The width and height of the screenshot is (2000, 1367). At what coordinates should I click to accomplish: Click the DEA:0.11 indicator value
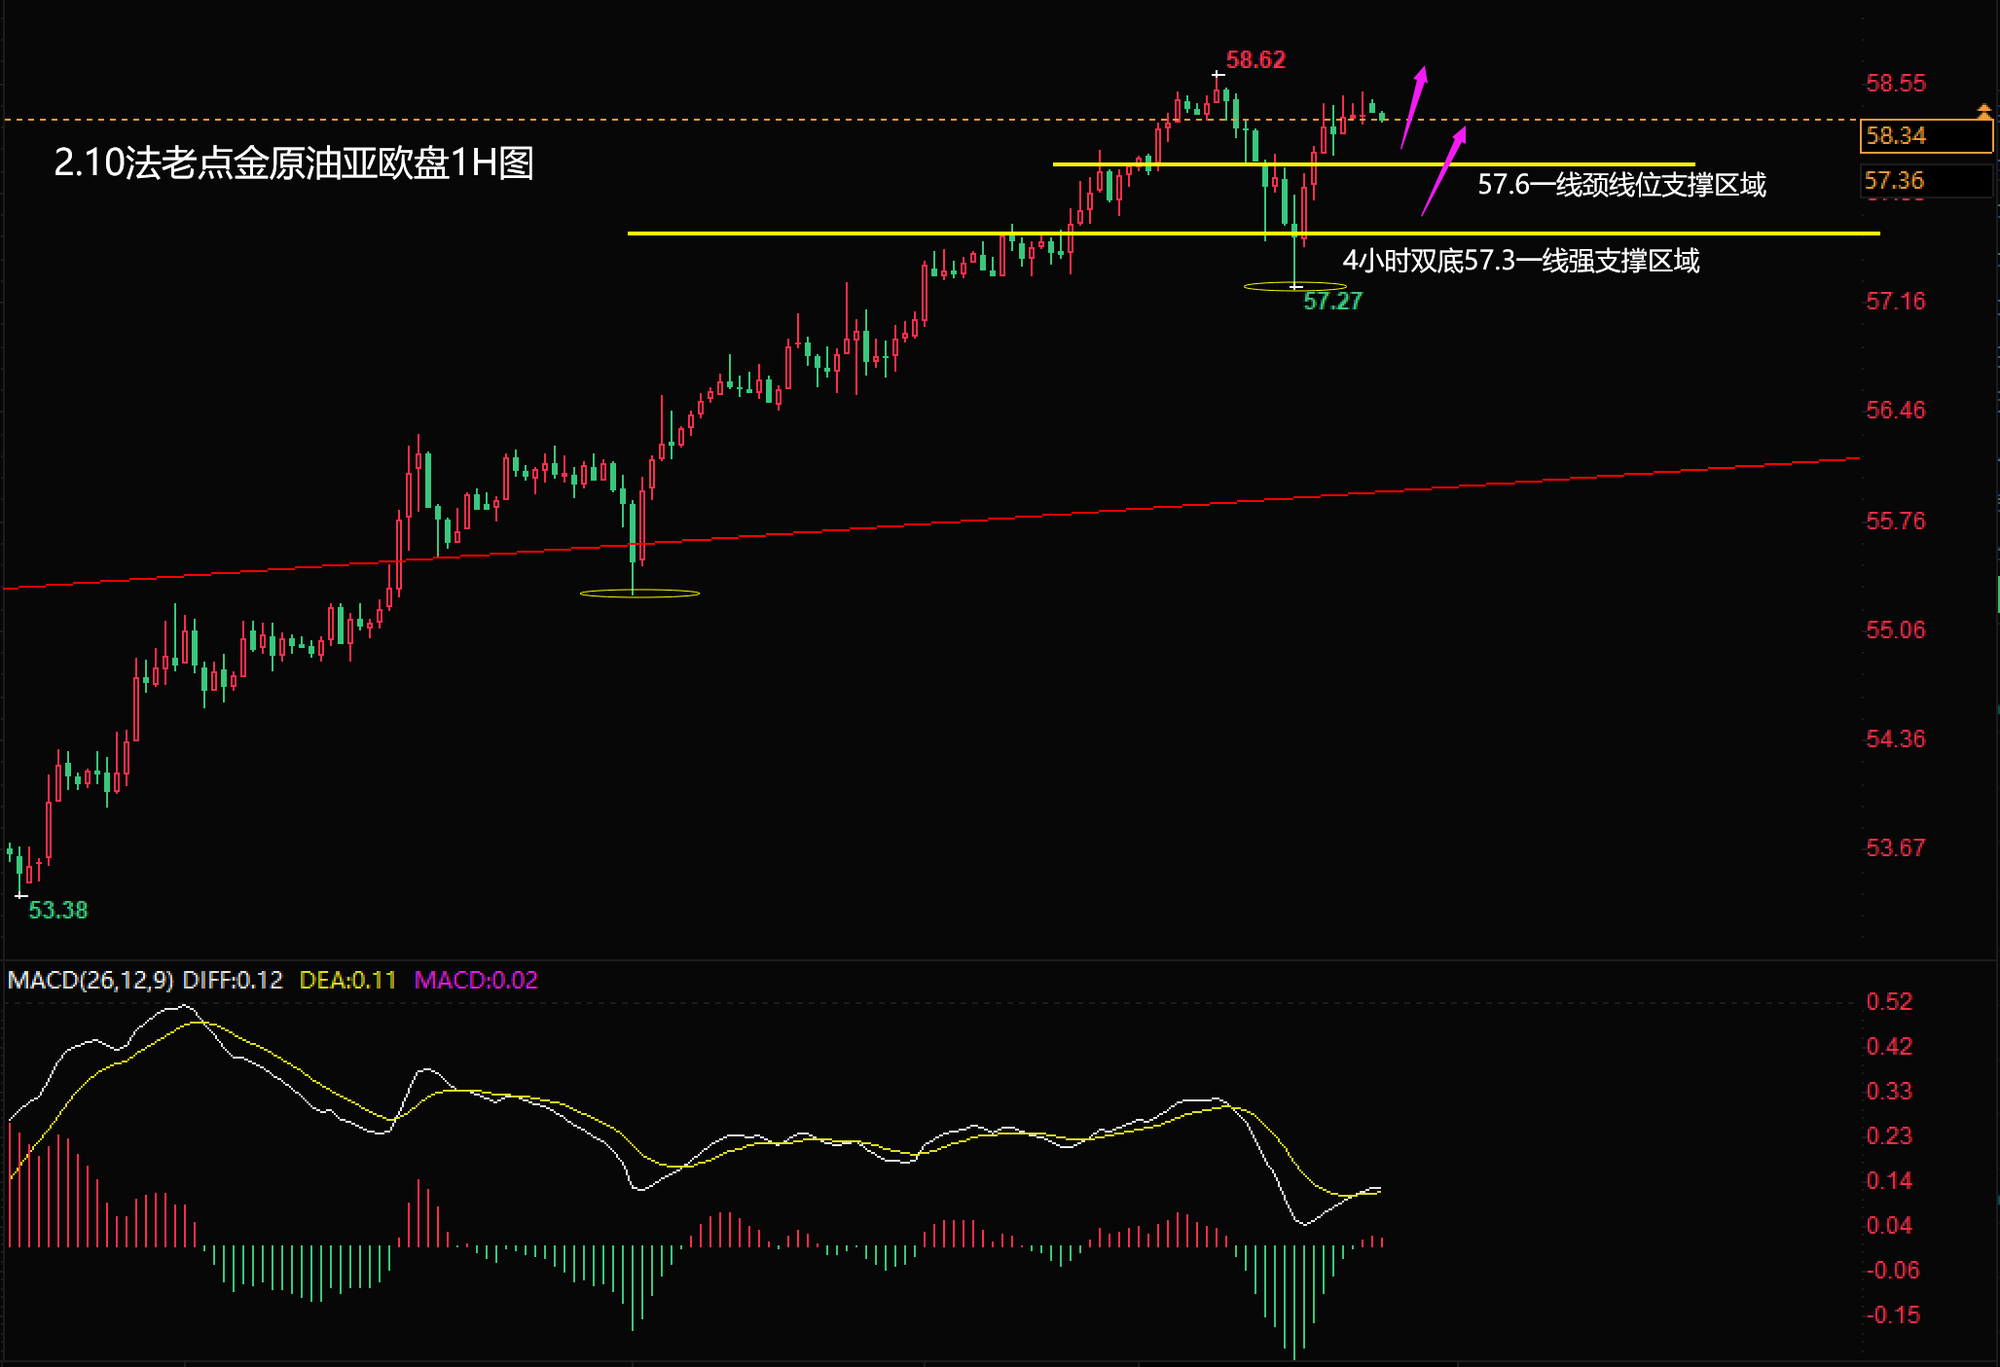348,980
